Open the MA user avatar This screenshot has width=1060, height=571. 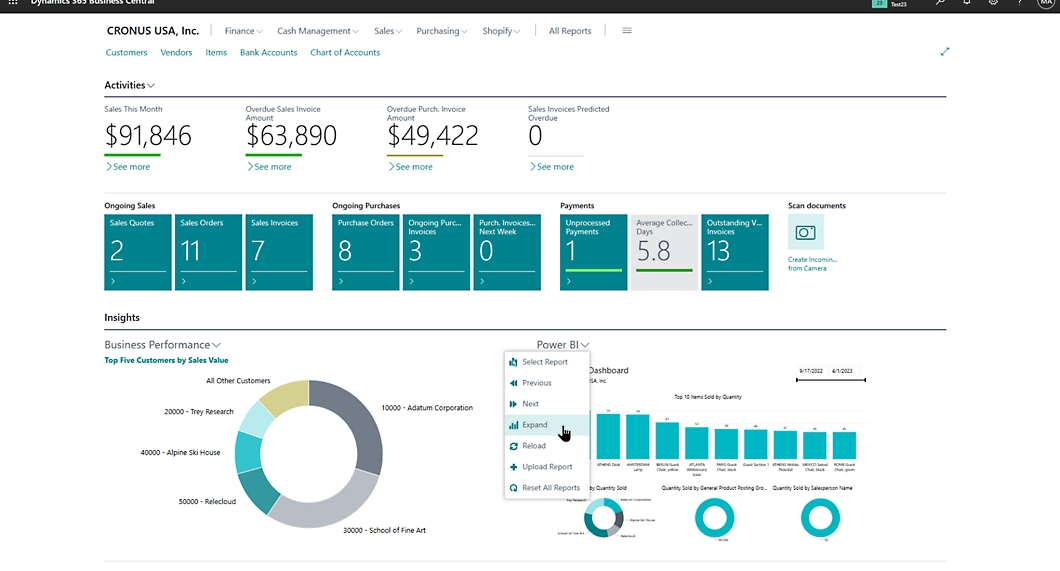(1046, 3)
